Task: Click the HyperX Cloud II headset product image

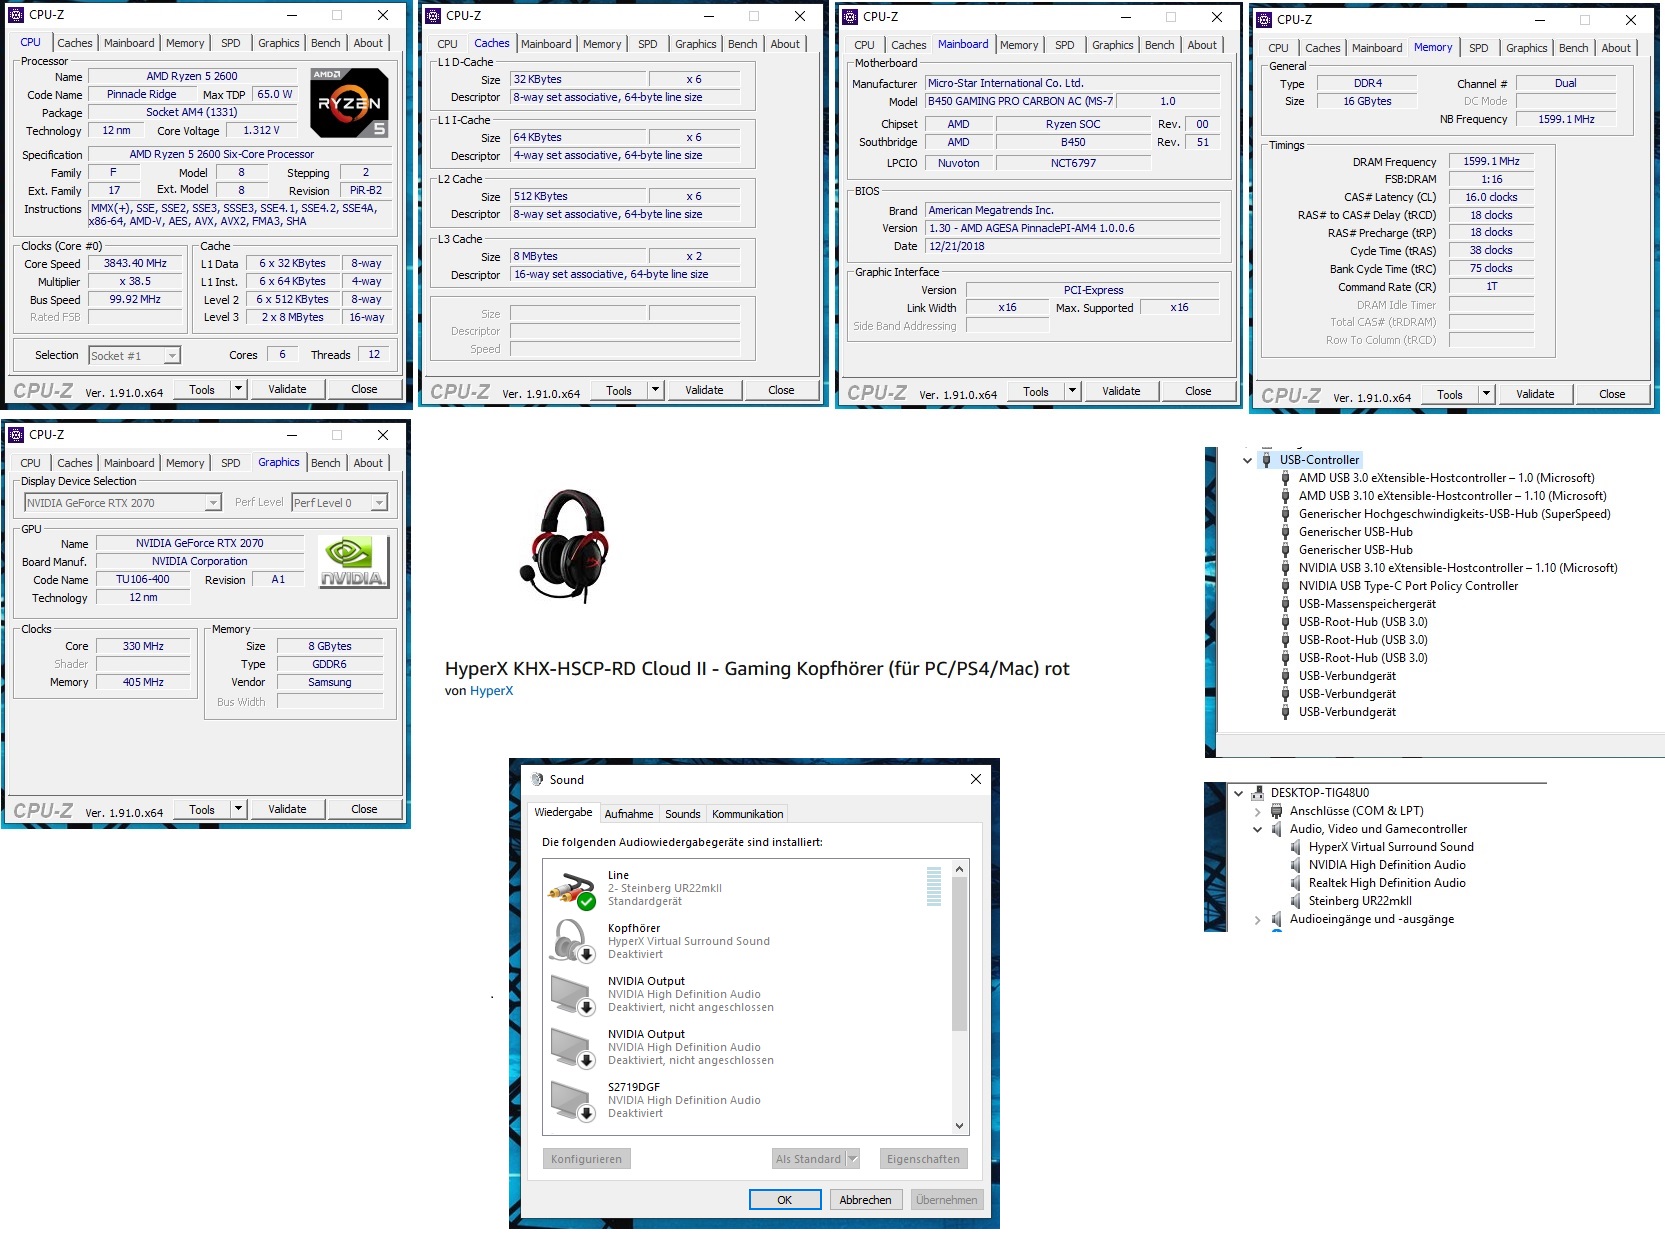Action: tap(563, 546)
